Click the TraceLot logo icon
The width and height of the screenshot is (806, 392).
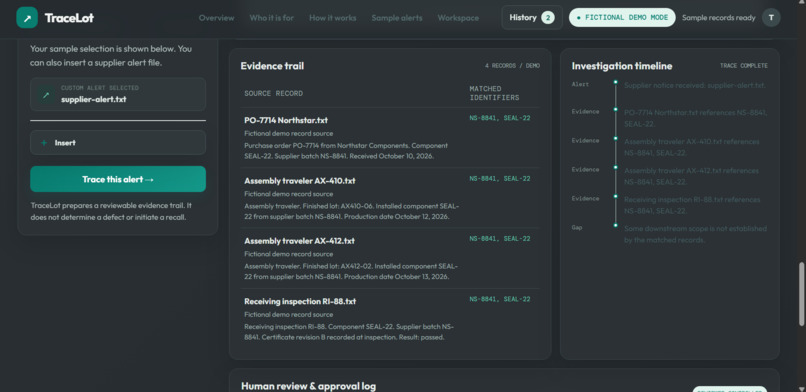[x=27, y=17]
